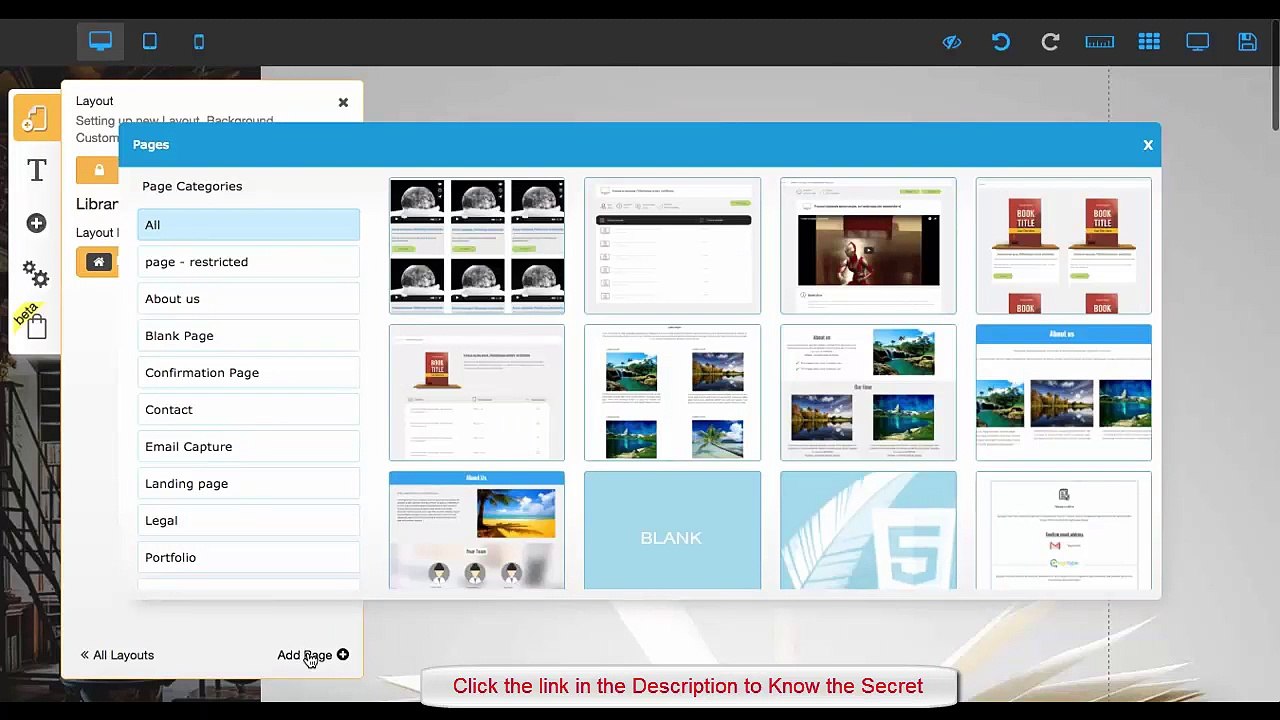The width and height of the screenshot is (1280, 720).
Task: Choose the beach About Us team template
Action: [477, 530]
